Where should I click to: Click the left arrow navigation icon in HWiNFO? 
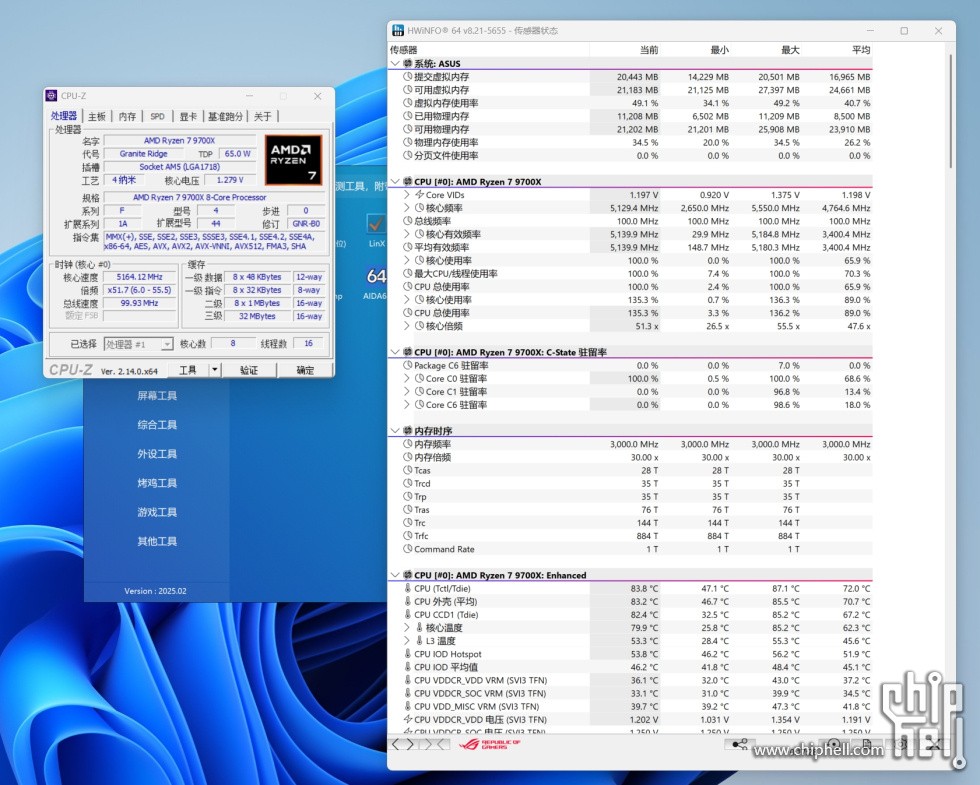(396, 744)
